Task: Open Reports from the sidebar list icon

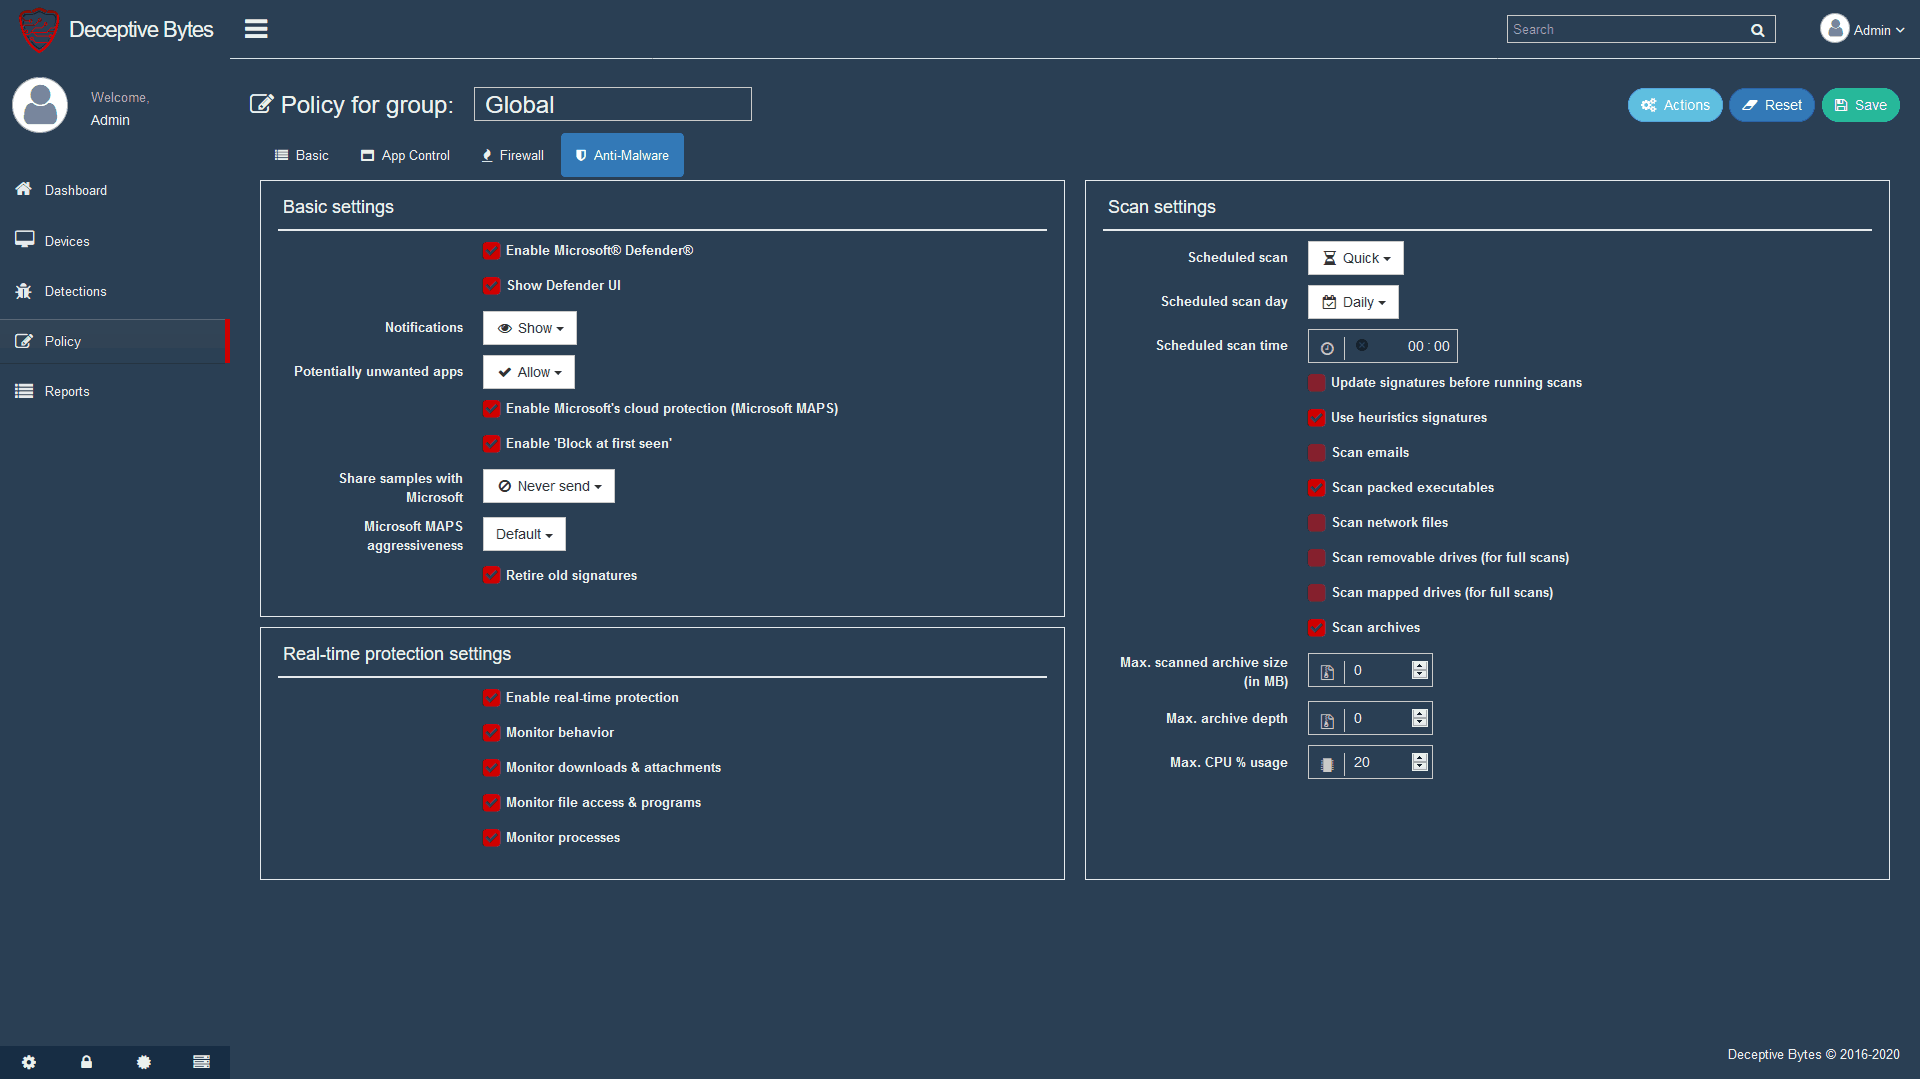Action: point(67,391)
